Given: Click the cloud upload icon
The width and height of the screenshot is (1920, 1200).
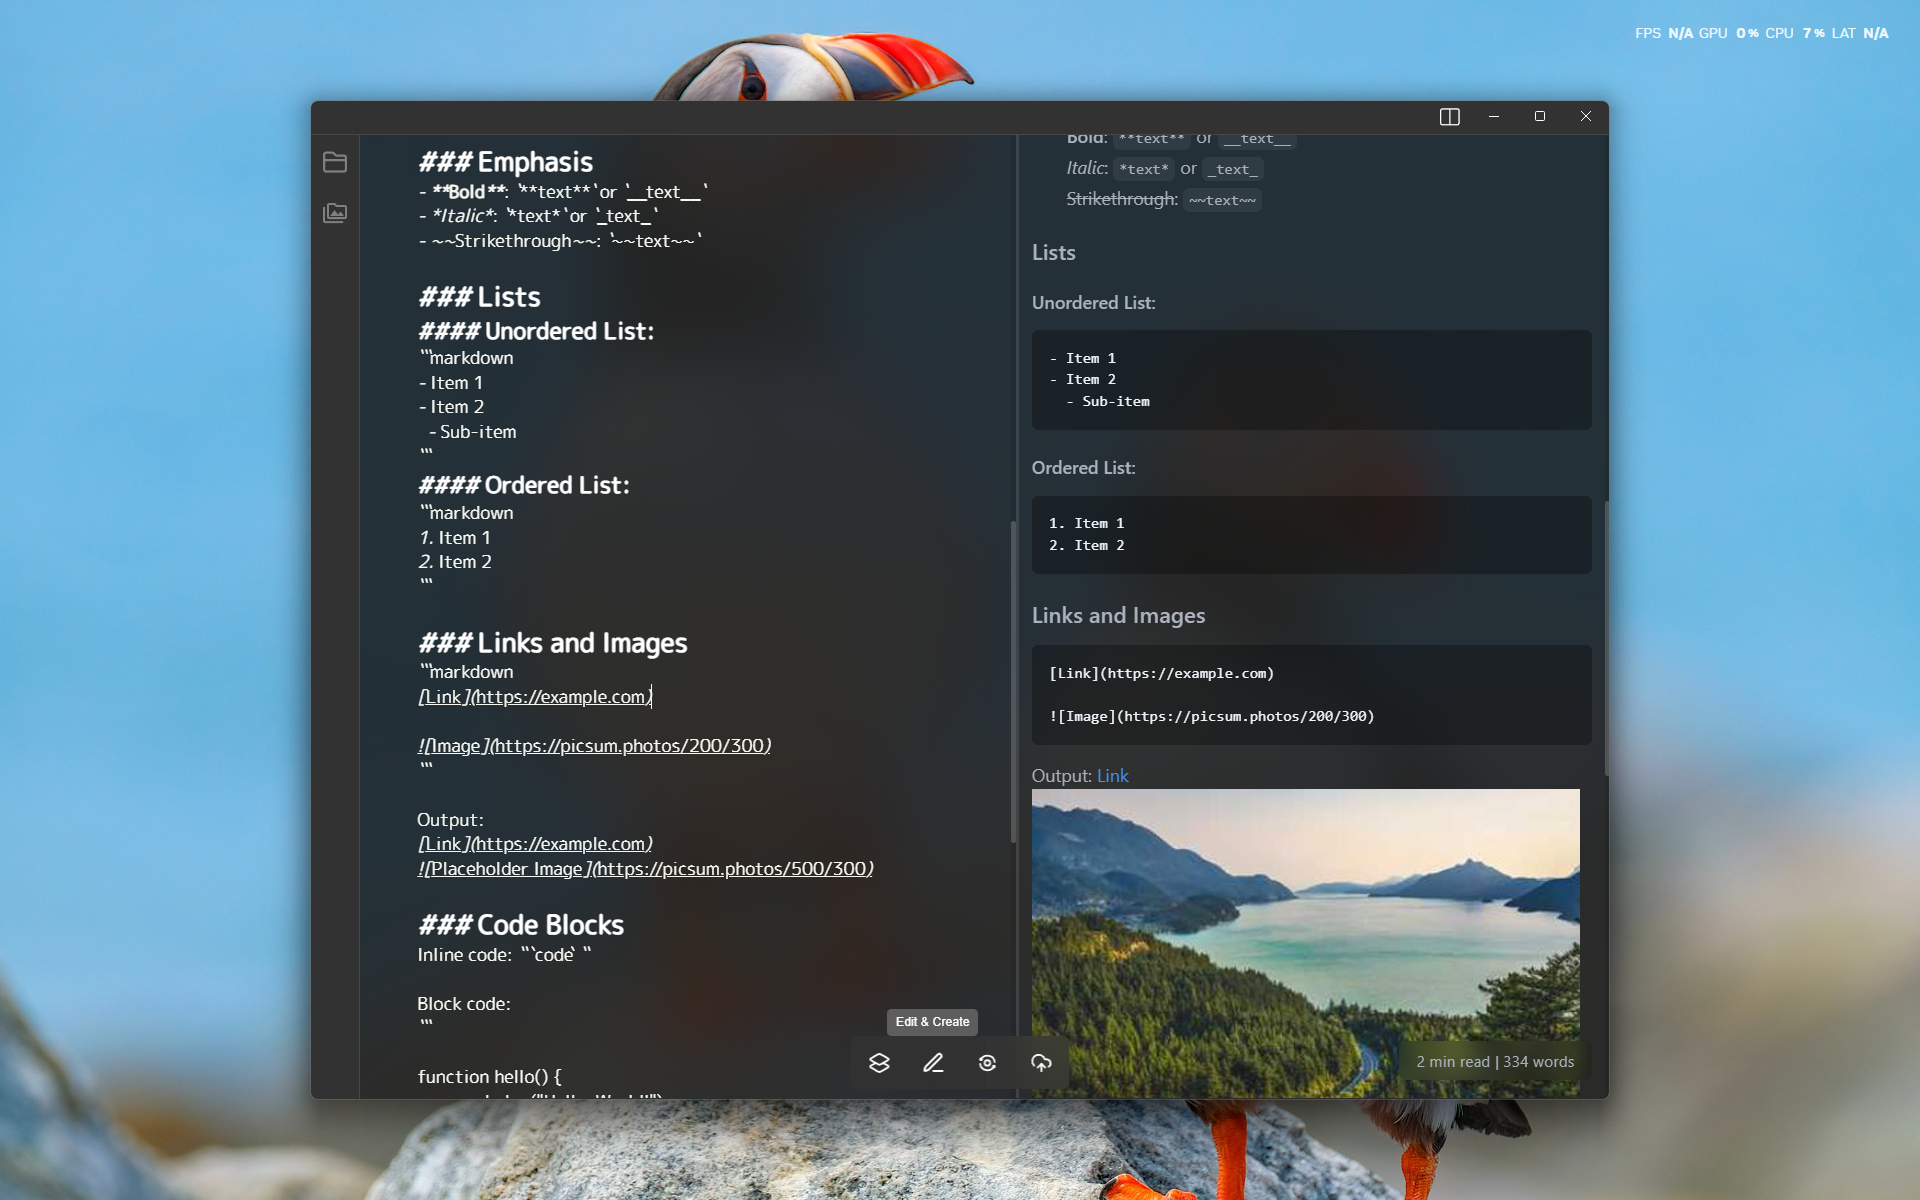Looking at the screenshot, I should (x=1041, y=1063).
